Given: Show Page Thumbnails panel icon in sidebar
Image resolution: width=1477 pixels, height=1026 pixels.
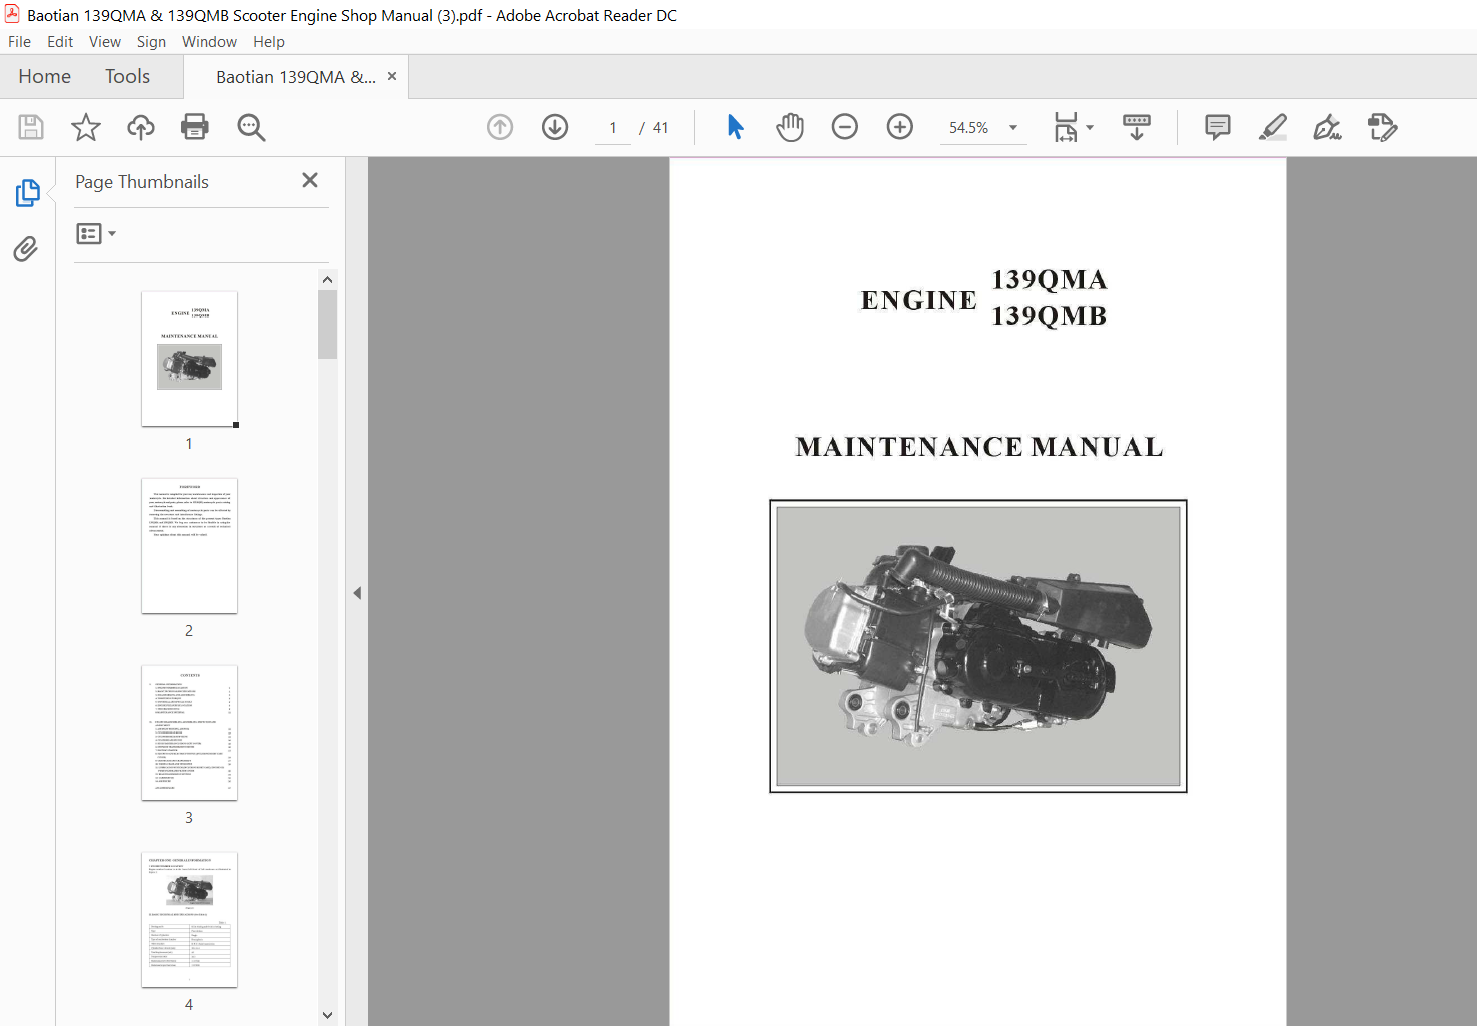Looking at the screenshot, I should 27,193.
